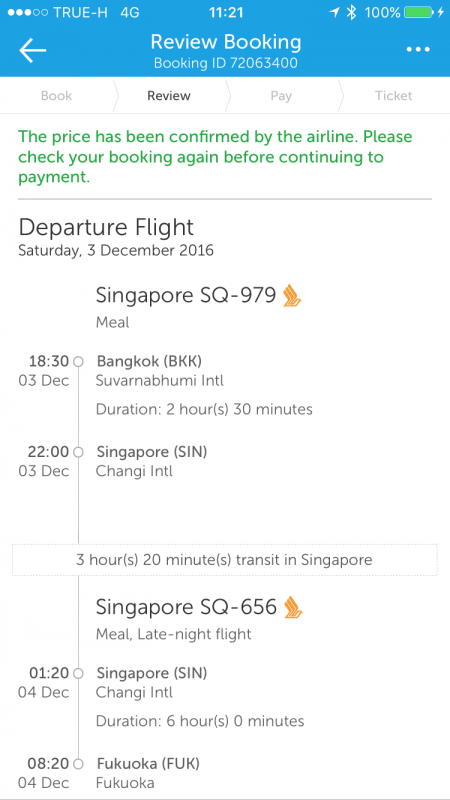Tap the Singapore 01:20 departure timeline marker
The width and height of the screenshot is (450, 800).
[x=78, y=673]
